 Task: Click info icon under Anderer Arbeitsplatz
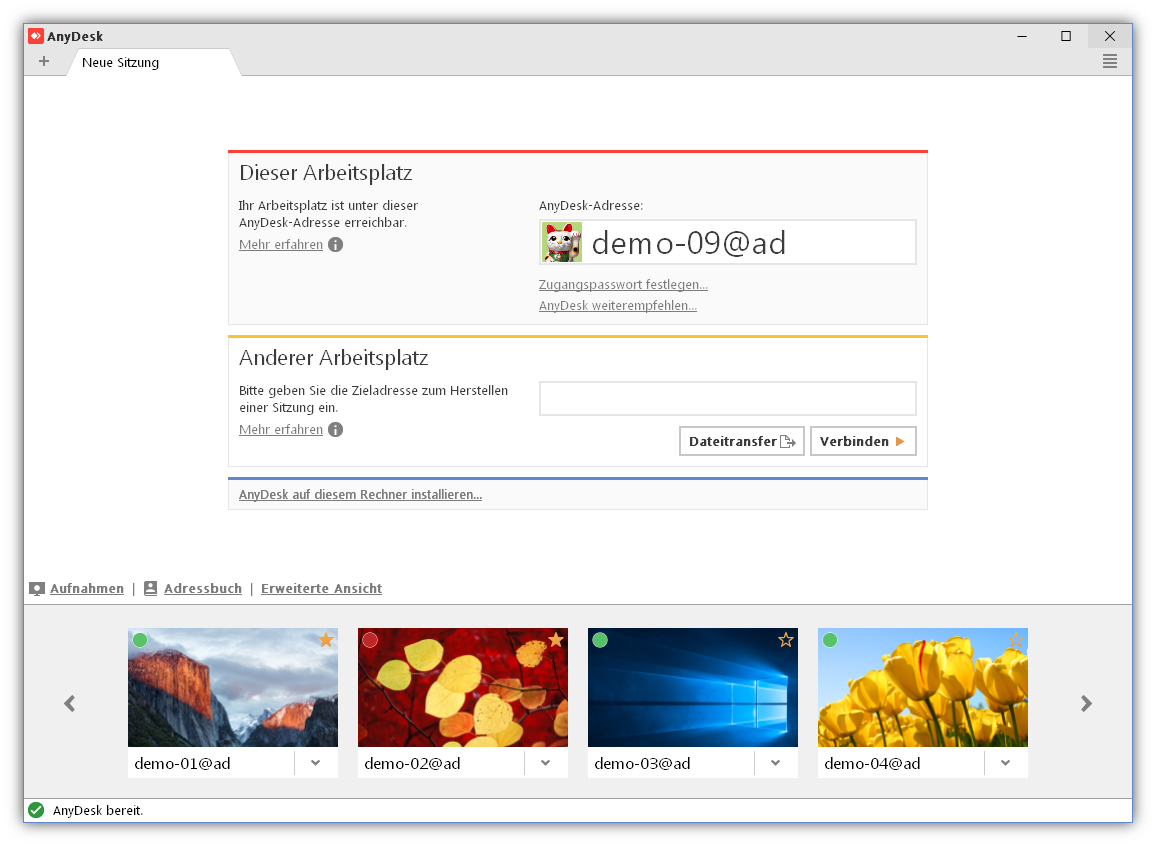[336, 430]
